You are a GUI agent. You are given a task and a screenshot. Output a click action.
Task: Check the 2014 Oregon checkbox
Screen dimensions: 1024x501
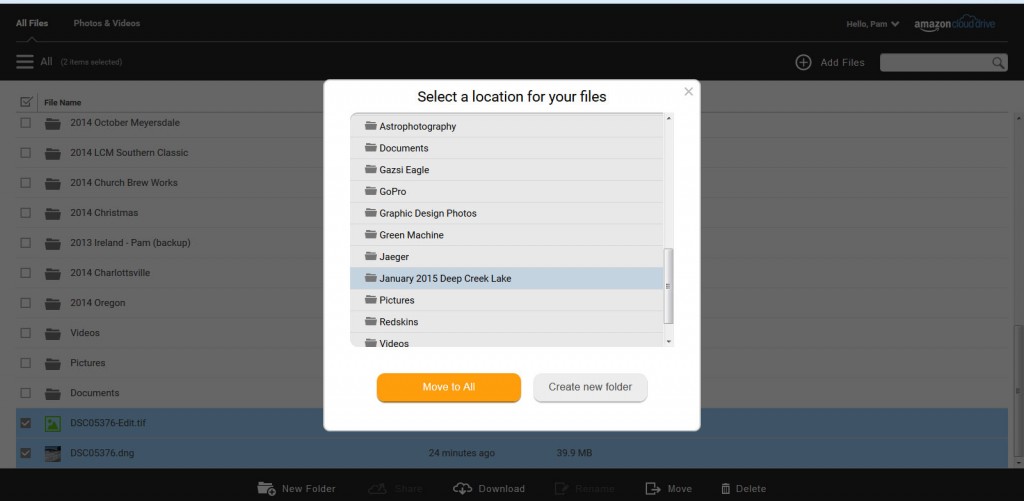coord(25,303)
